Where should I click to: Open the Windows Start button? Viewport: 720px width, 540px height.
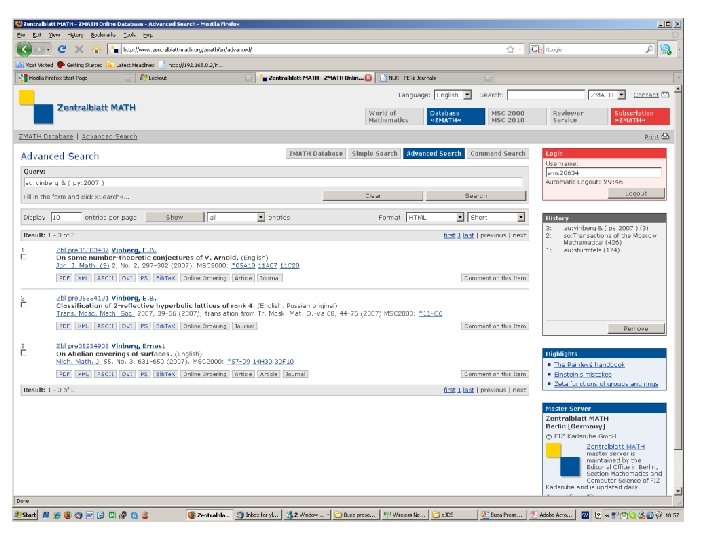point(25,515)
